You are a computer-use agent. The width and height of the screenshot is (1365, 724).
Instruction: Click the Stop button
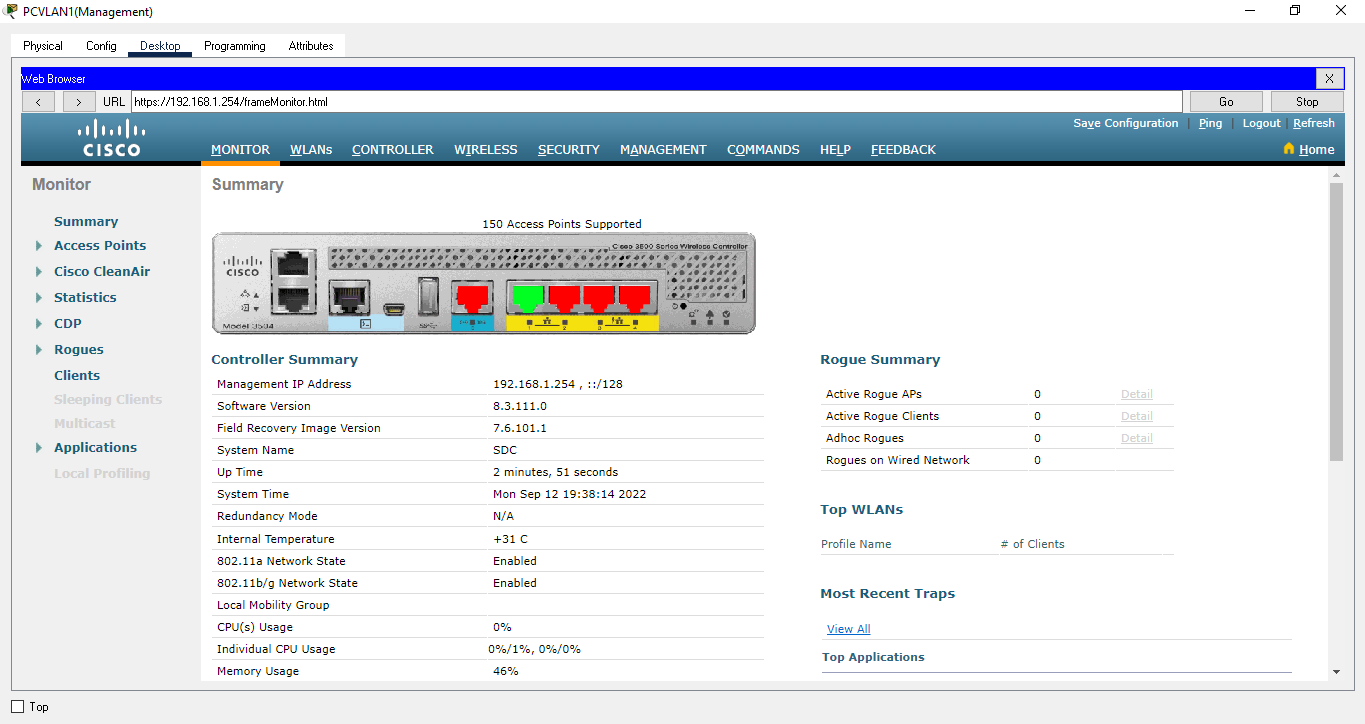(x=1307, y=101)
